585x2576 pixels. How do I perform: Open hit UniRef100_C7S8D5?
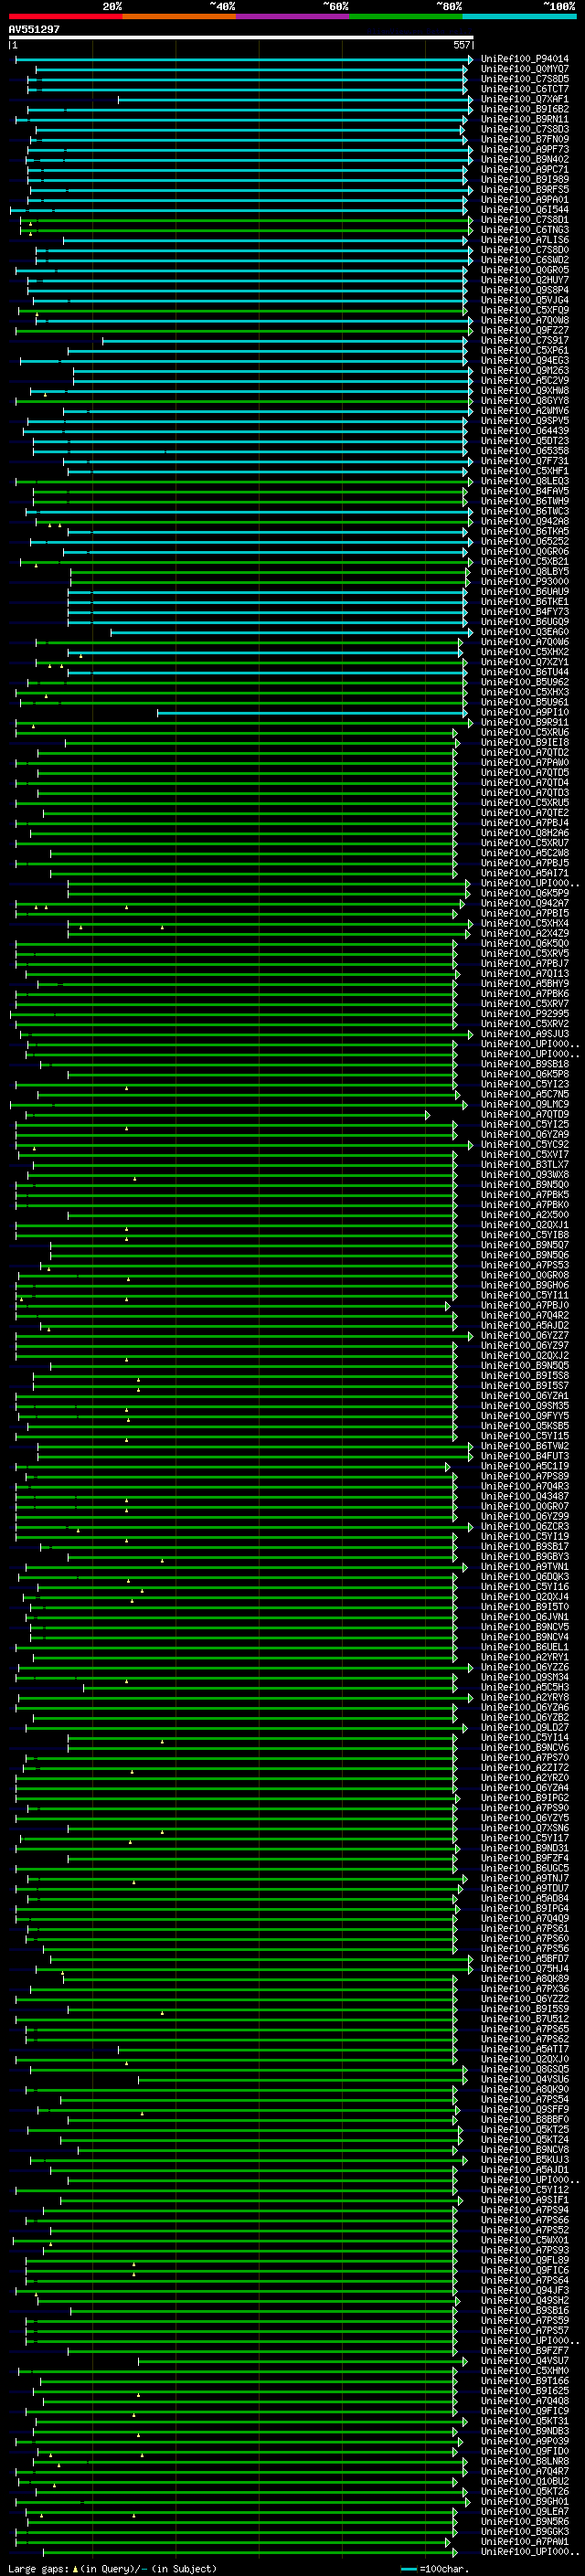pos(525,79)
